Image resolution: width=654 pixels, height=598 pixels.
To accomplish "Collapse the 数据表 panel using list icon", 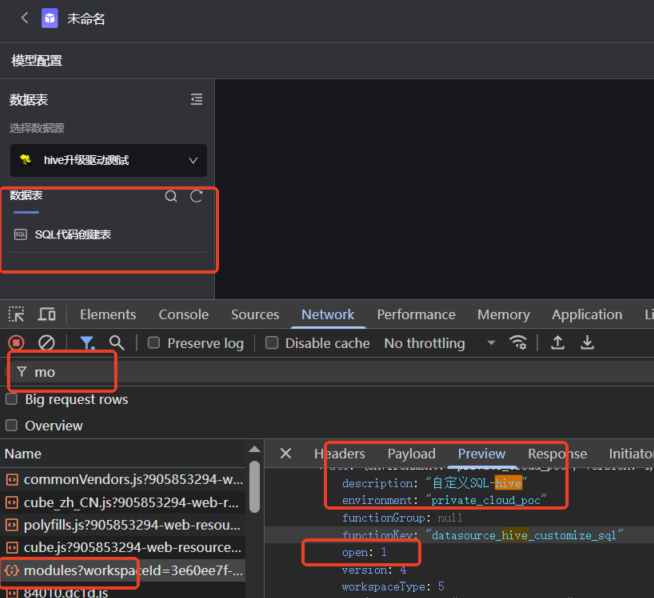I will tap(196, 99).
